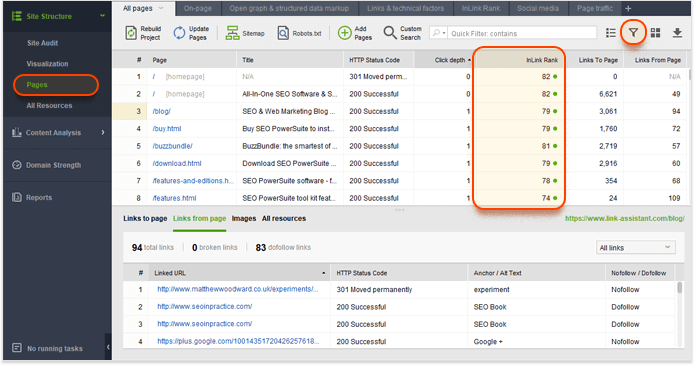
Task: Select the All resources lower tab
Action: (284, 219)
